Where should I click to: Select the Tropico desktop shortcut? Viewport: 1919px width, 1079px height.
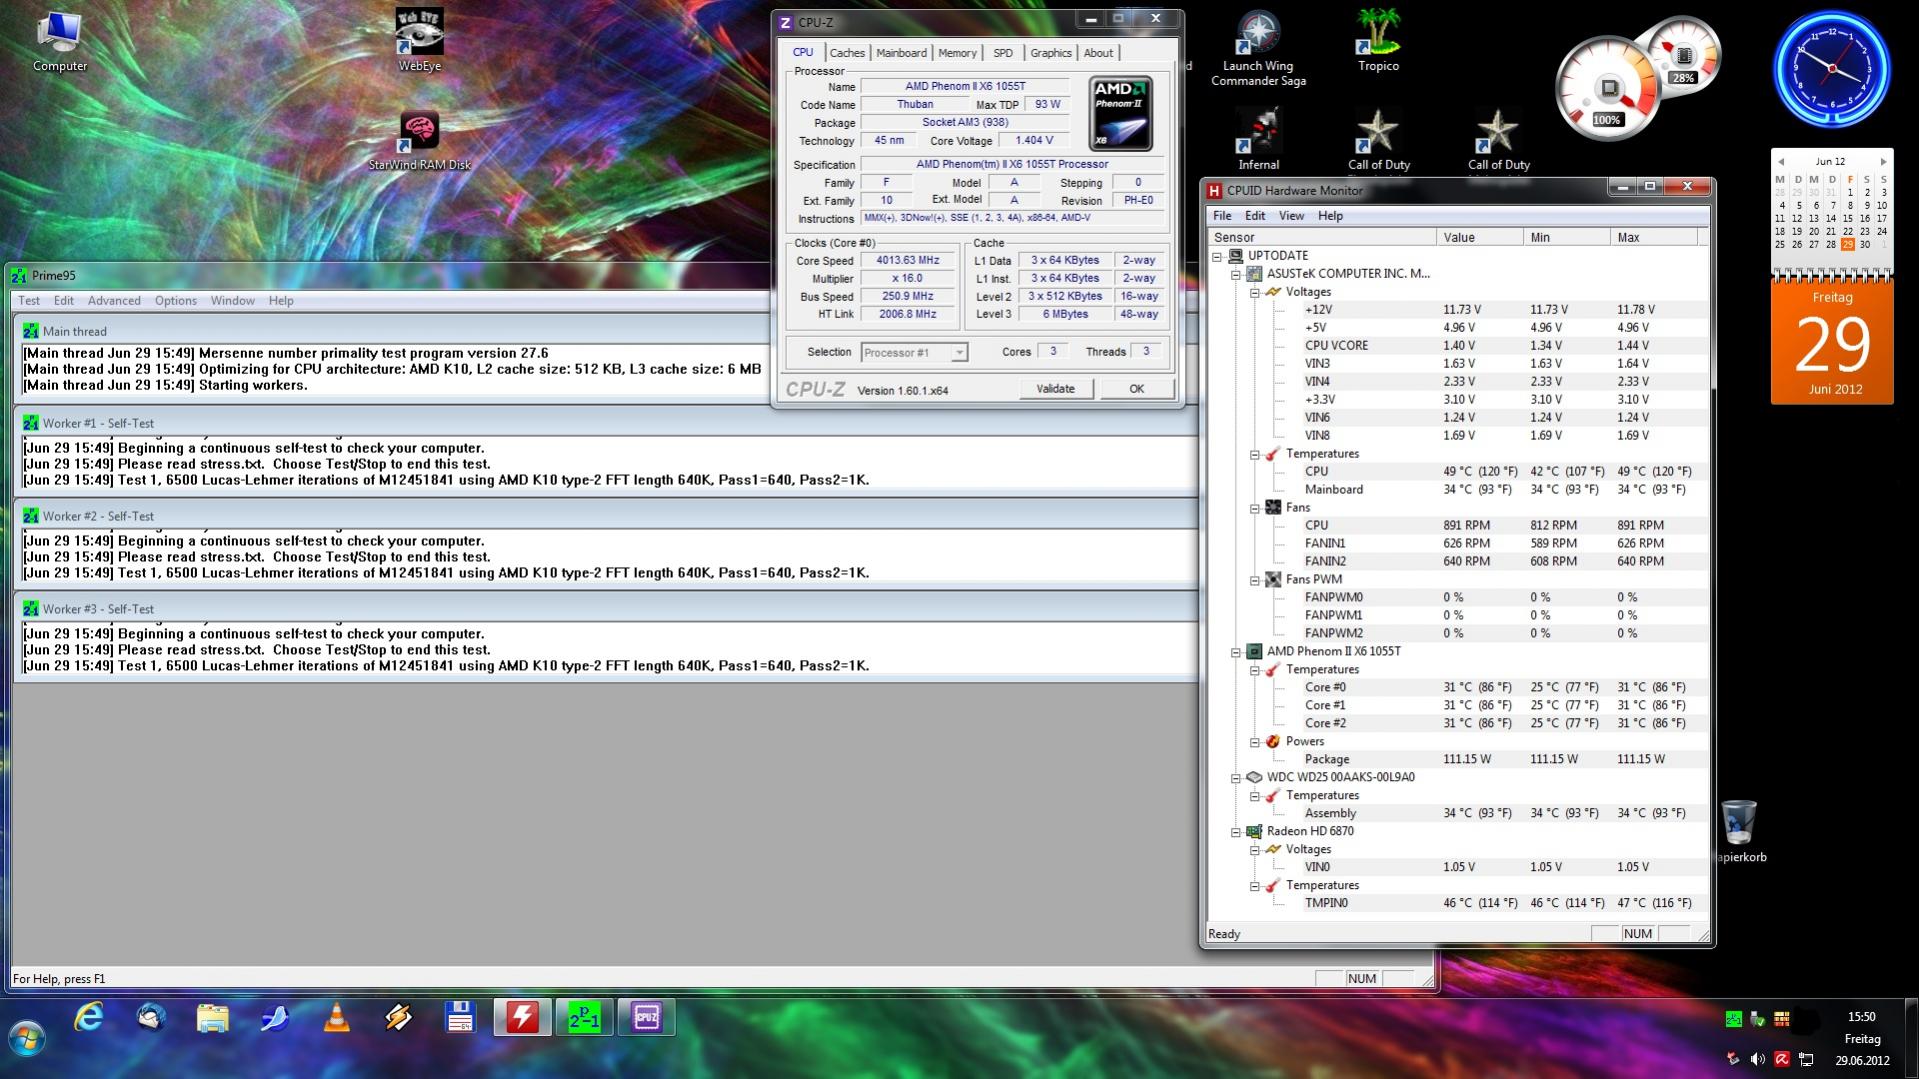(1378, 42)
